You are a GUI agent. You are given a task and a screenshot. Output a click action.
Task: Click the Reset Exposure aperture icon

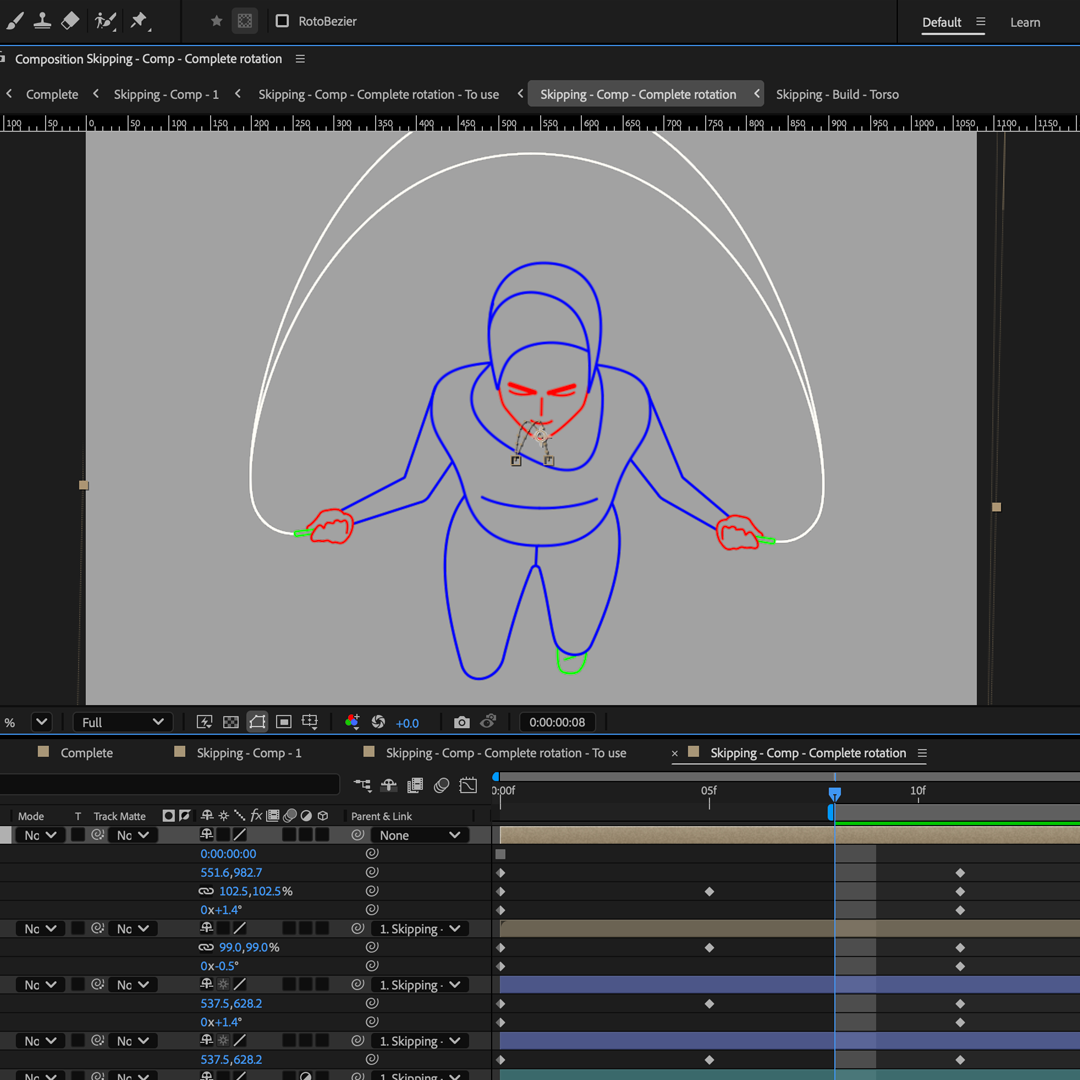pos(378,722)
